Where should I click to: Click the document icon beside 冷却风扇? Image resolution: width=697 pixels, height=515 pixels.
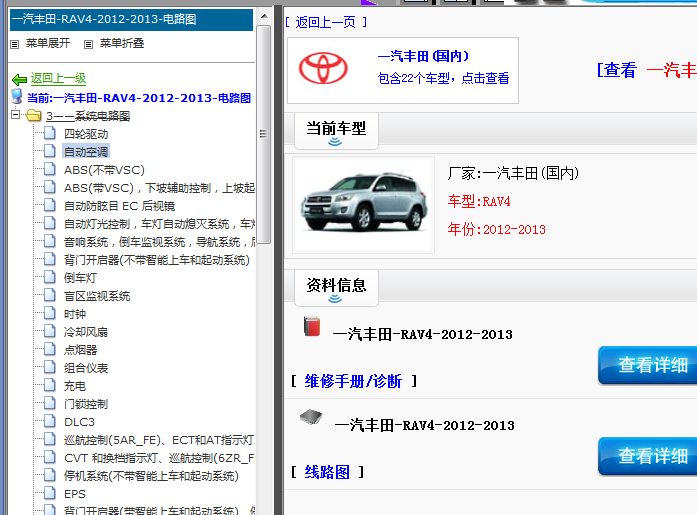pyautogui.click(x=50, y=331)
